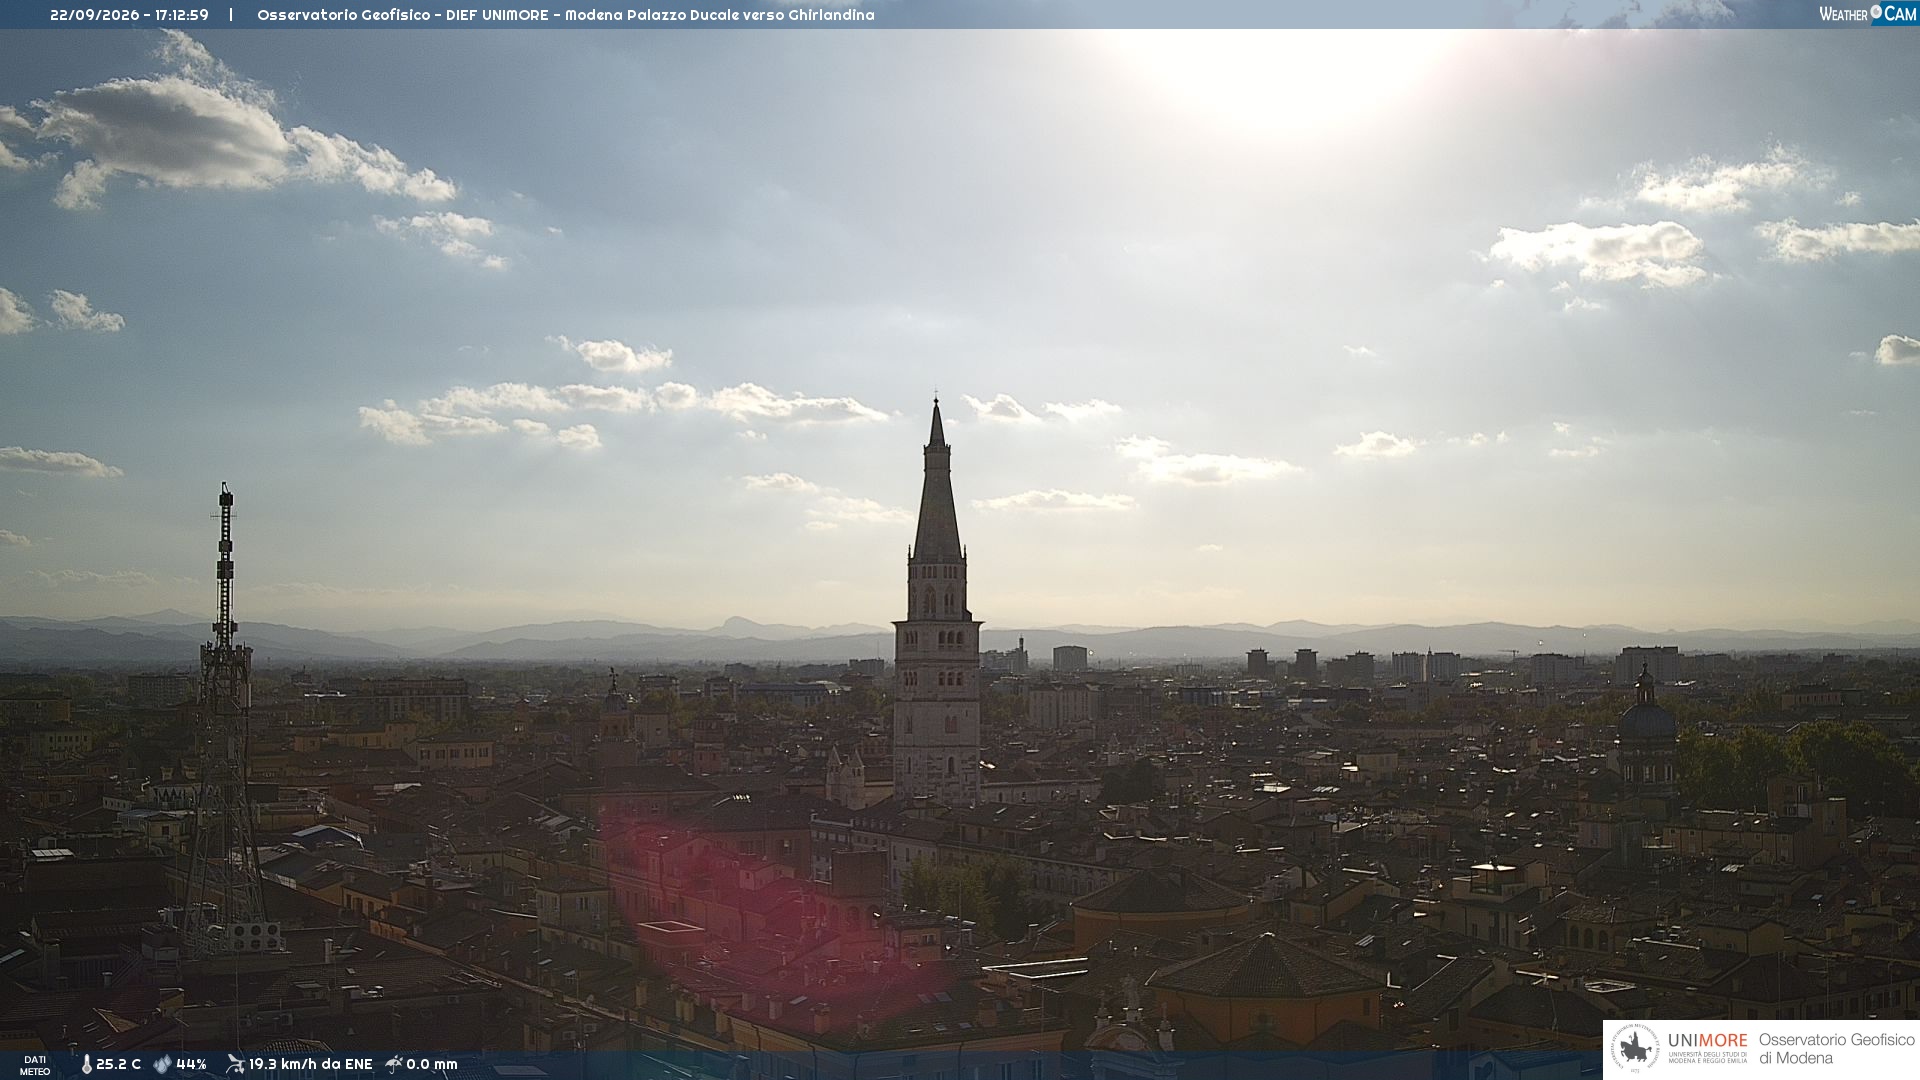Click the humidity water drops icon
Viewport: 1920px width, 1080px height.
point(163,1064)
